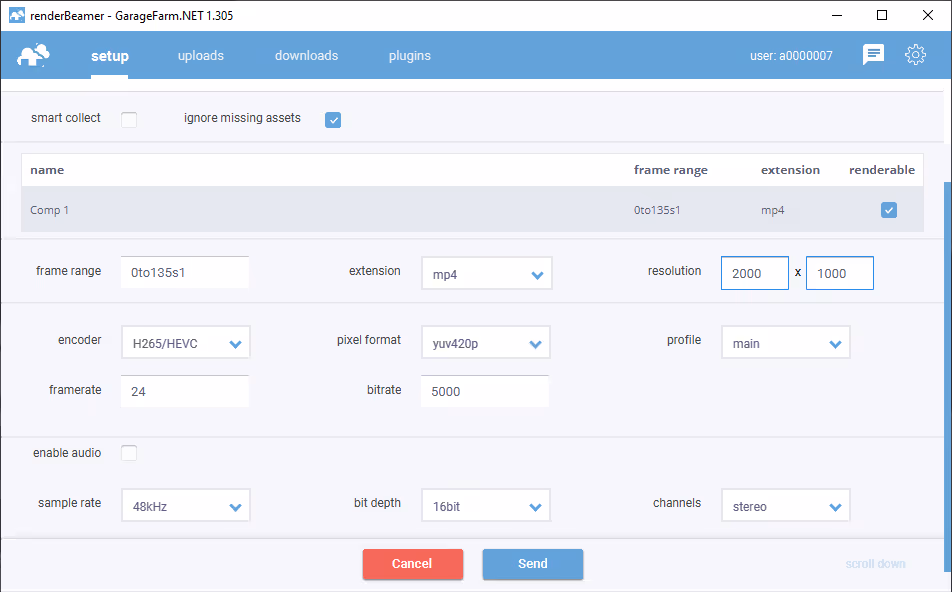Open the pixel format dropdown yuv420p
The height and width of the screenshot is (592, 952).
pyautogui.click(x=486, y=342)
